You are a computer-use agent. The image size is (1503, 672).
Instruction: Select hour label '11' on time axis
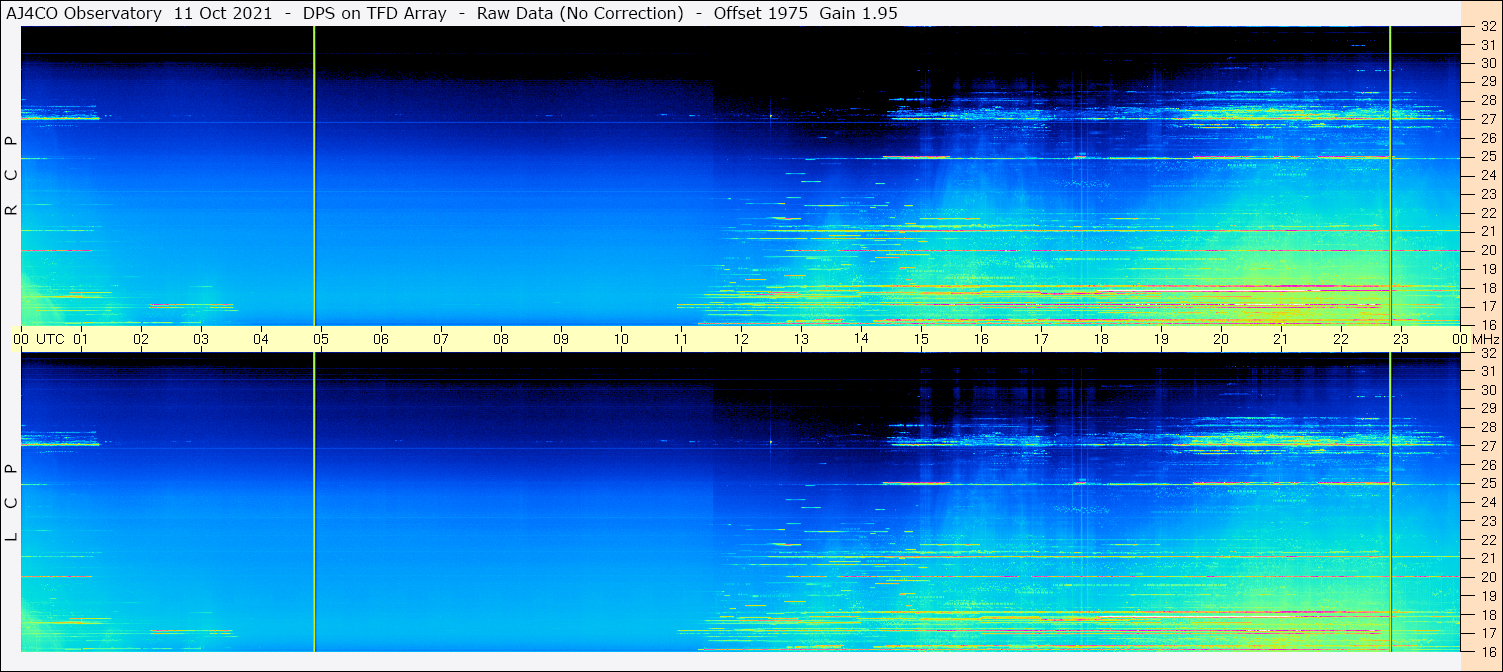[x=681, y=339]
